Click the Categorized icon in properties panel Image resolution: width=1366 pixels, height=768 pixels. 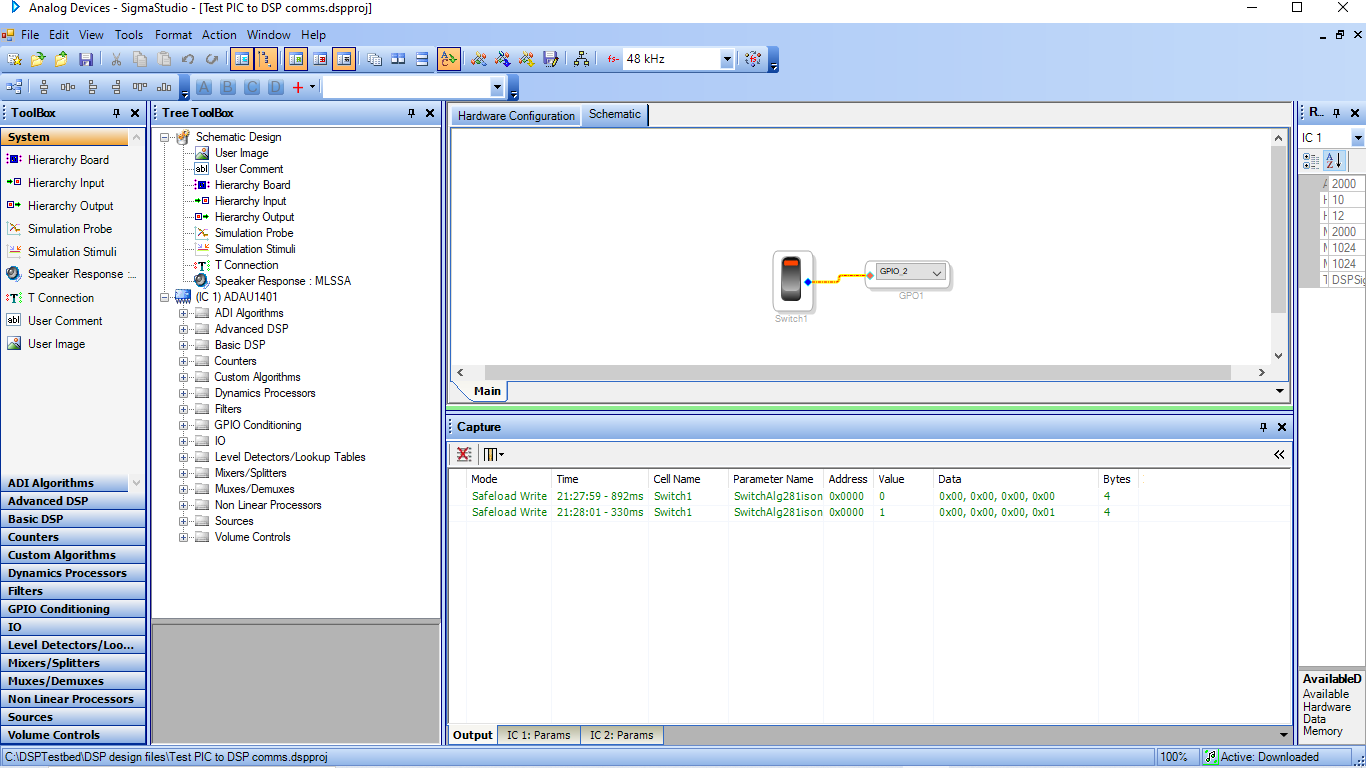(1311, 160)
